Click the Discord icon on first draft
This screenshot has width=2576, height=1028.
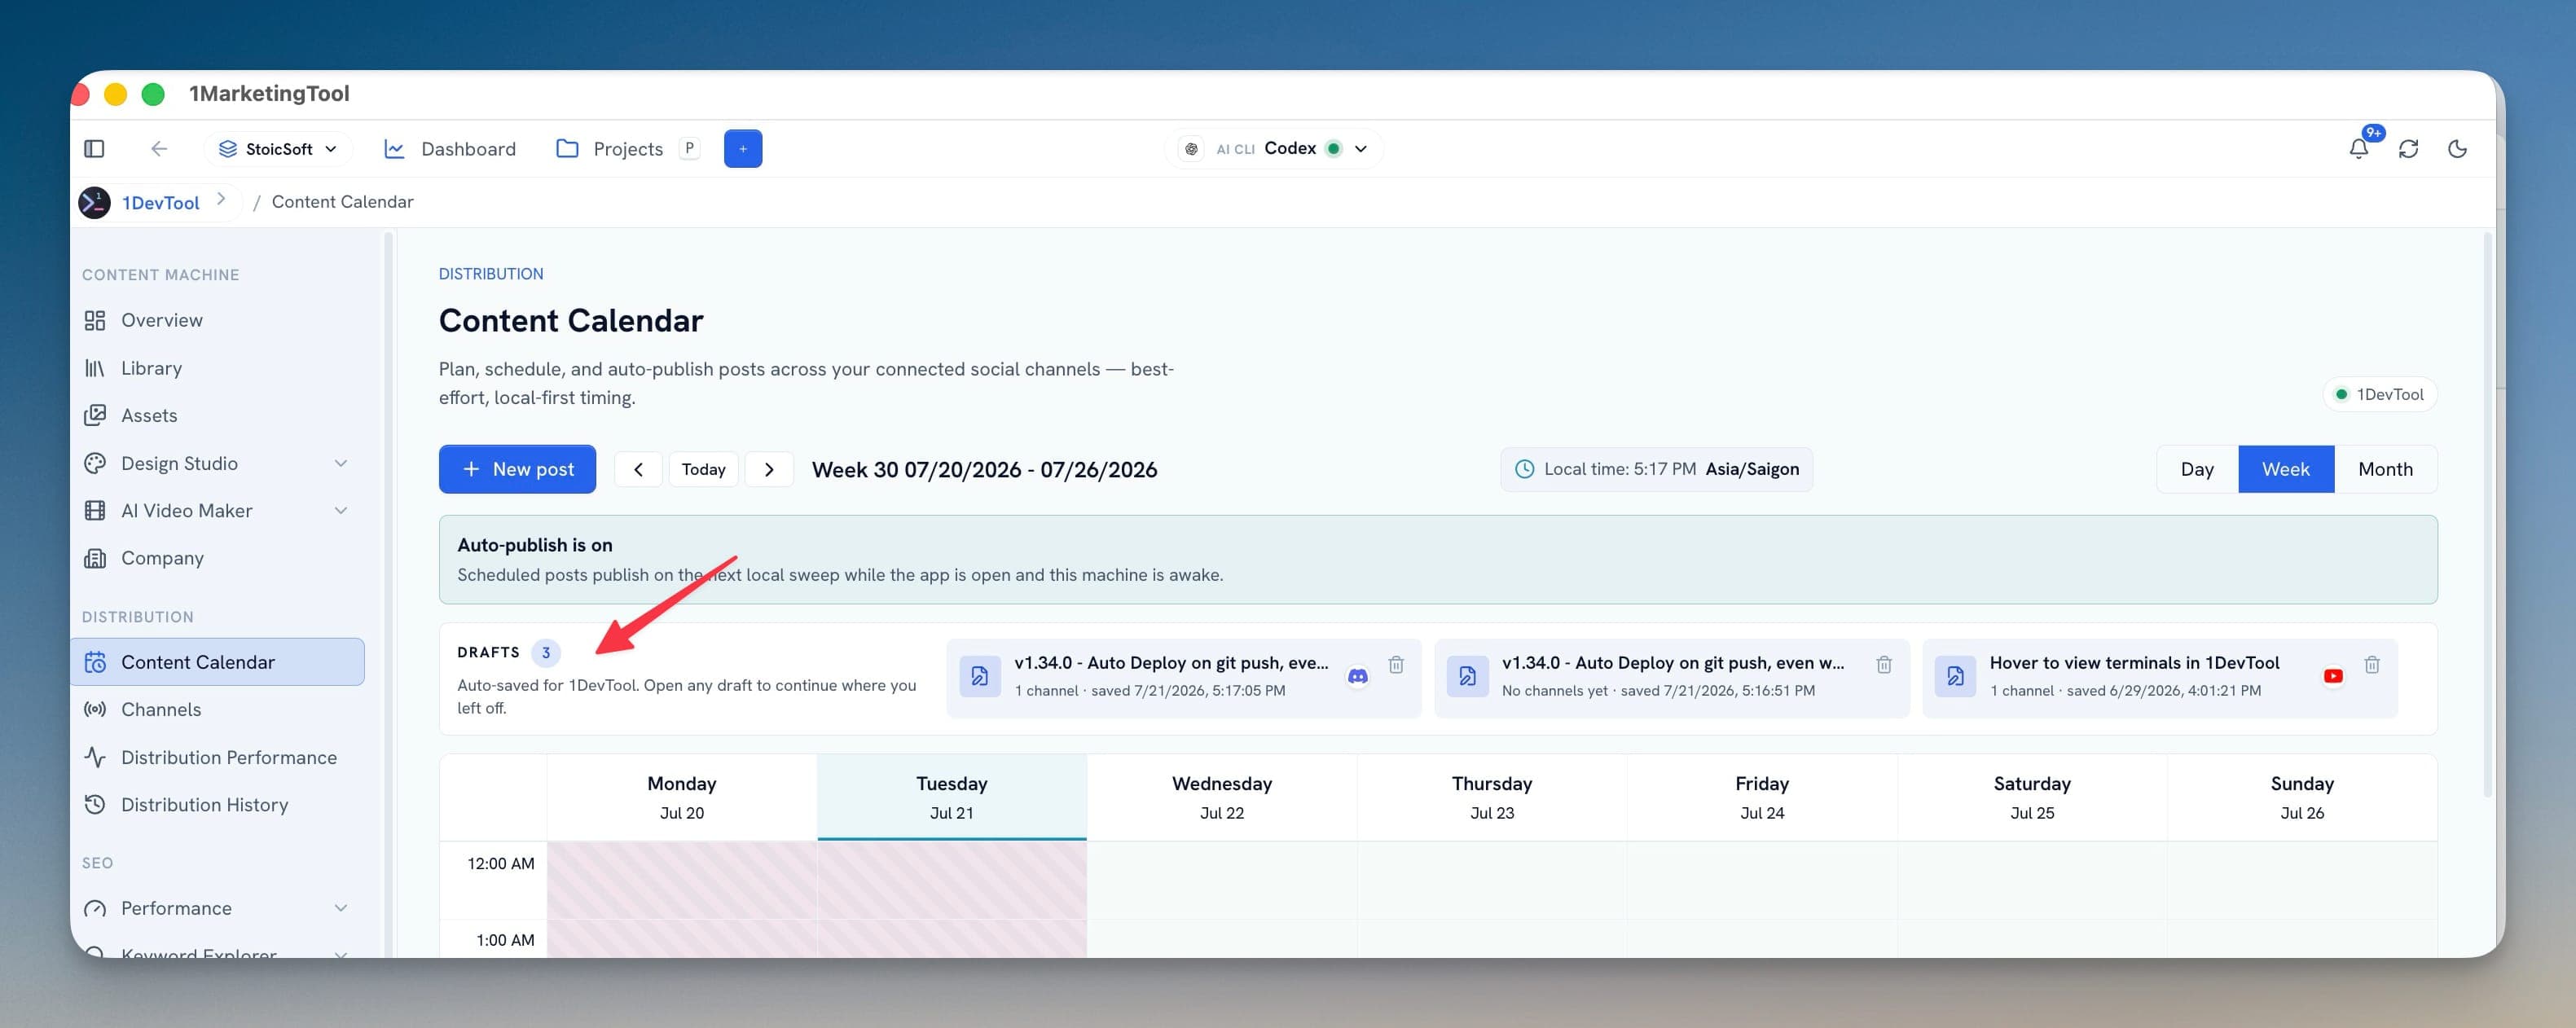(1357, 677)
